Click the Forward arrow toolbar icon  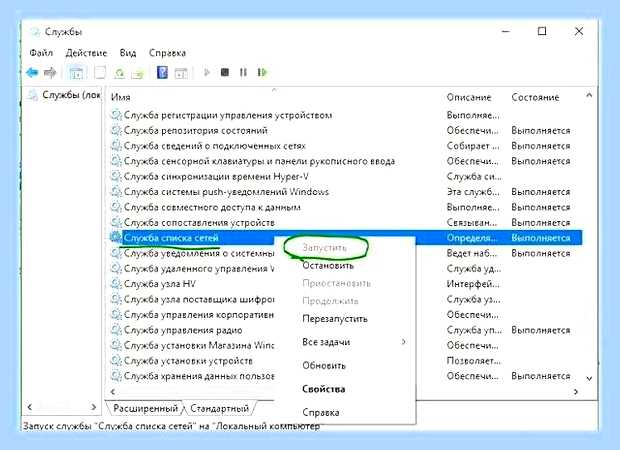tap(50, 72)
